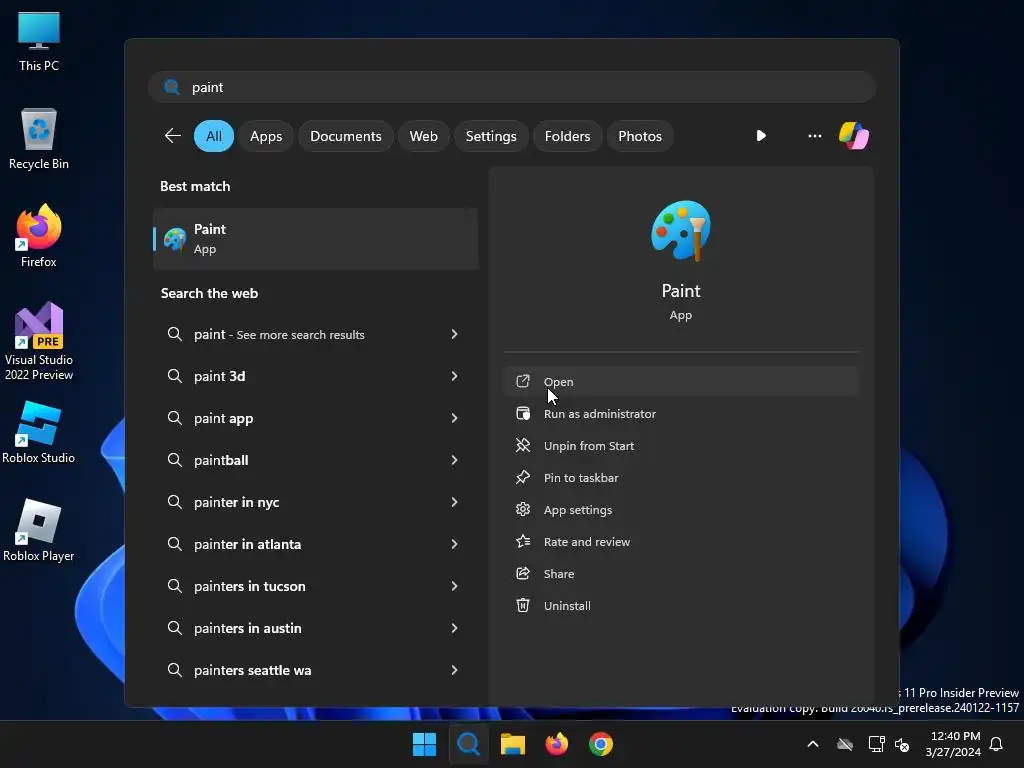Open the Windows Start button on the taskbar
Screen dimensions: 1024x768
(424, 744)
